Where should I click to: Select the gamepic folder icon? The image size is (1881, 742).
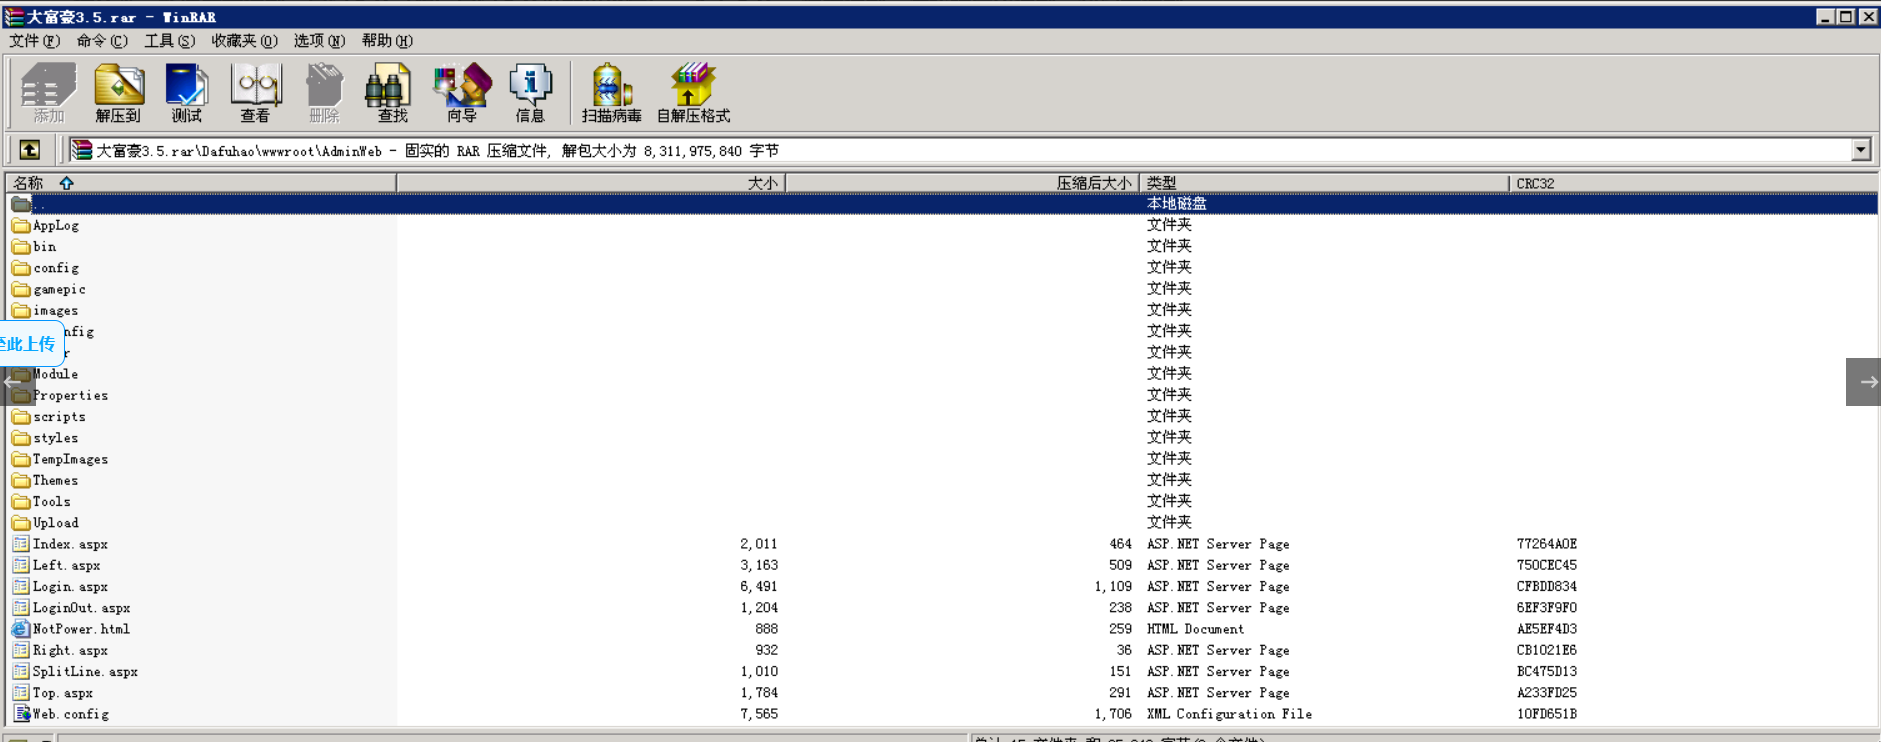tap(21, 289)
